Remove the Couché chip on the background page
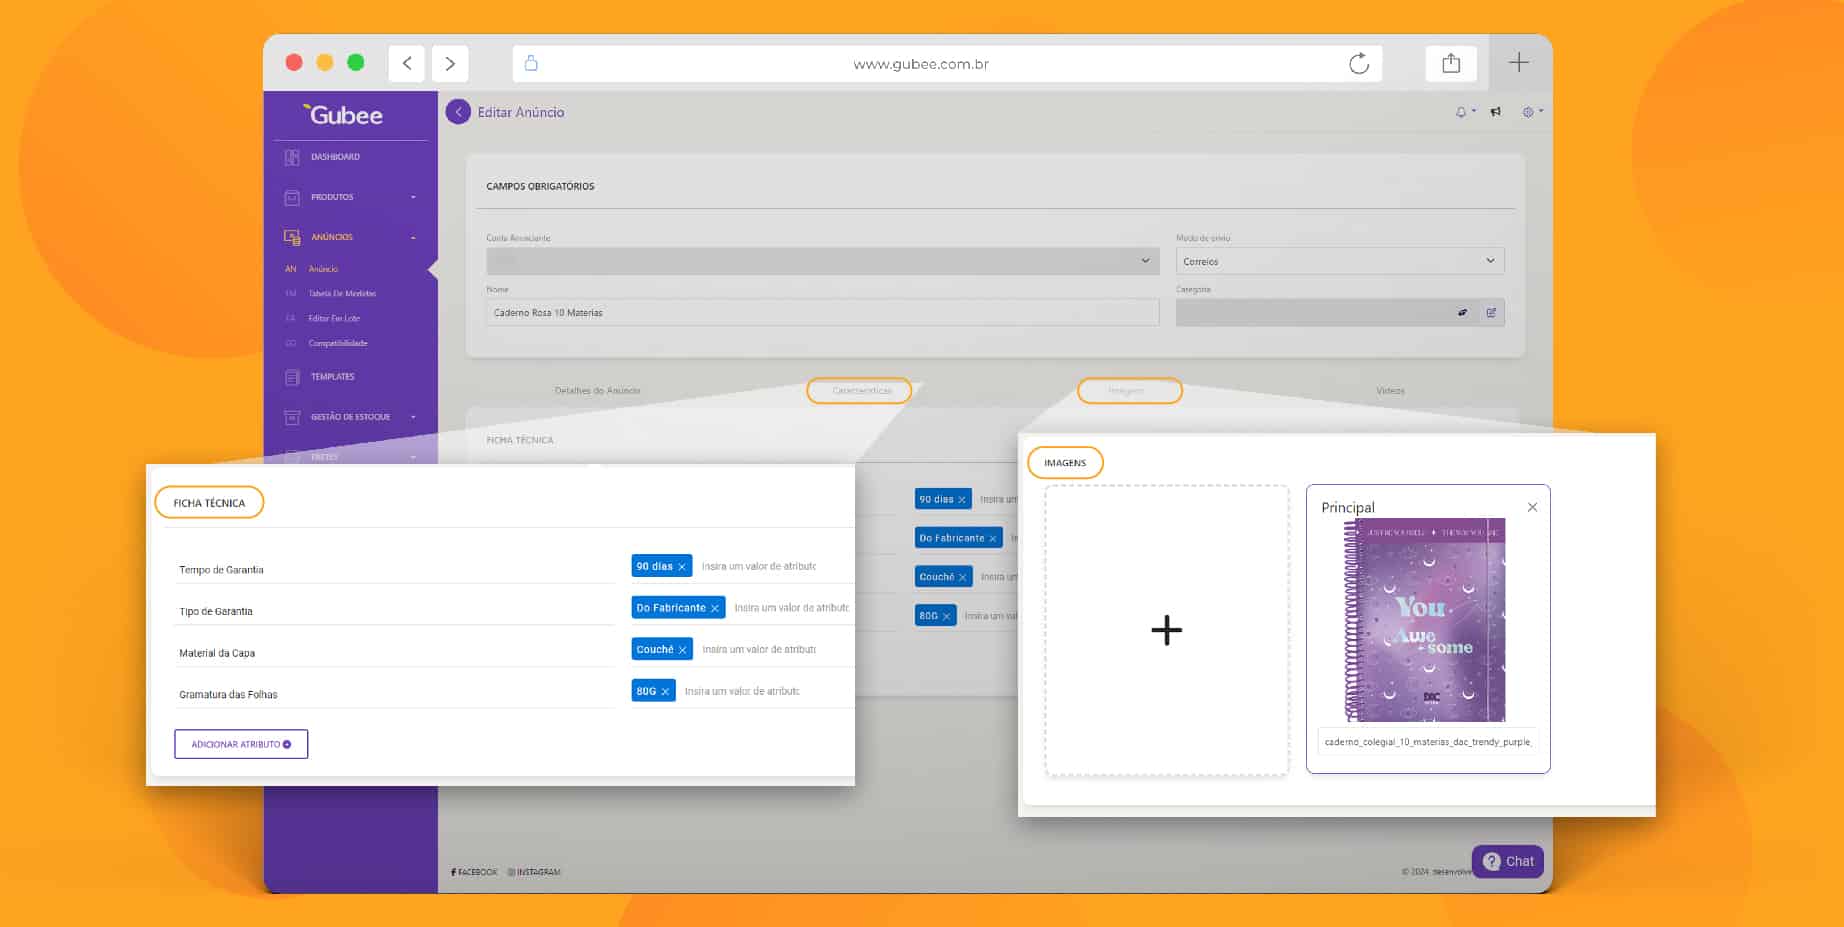 962,577
